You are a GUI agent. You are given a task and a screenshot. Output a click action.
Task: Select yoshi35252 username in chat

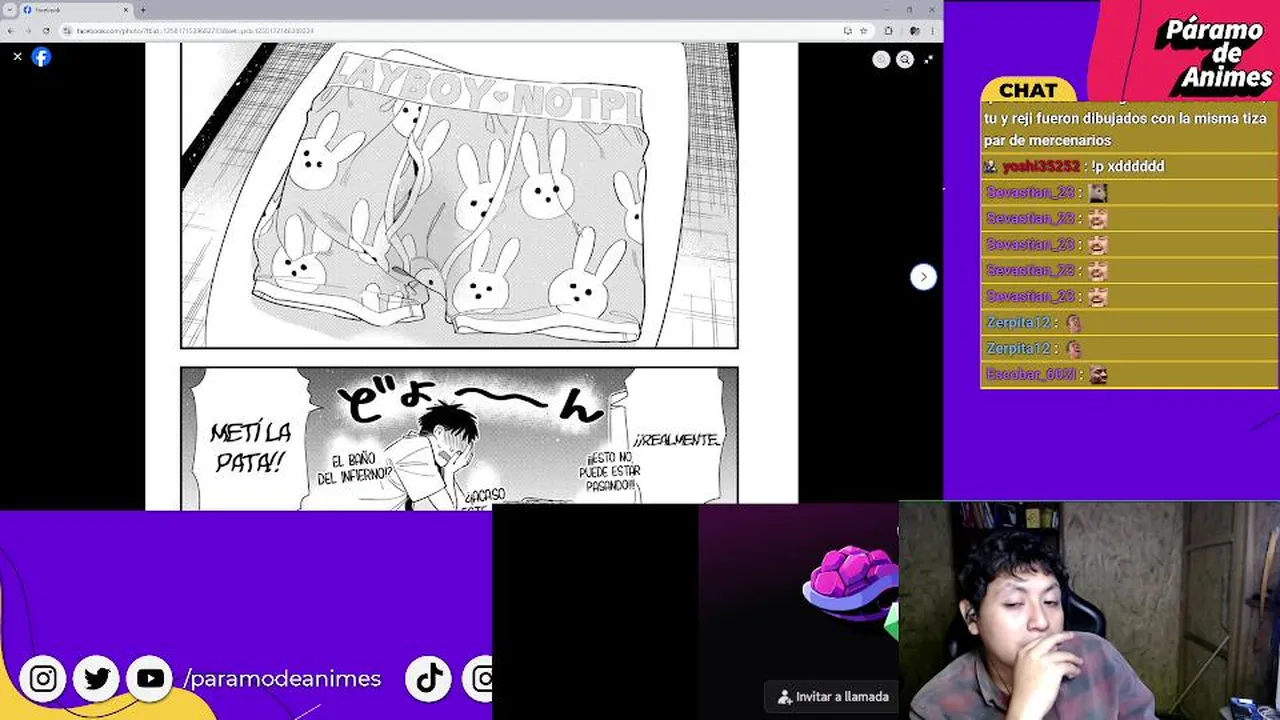[1041, 167]
